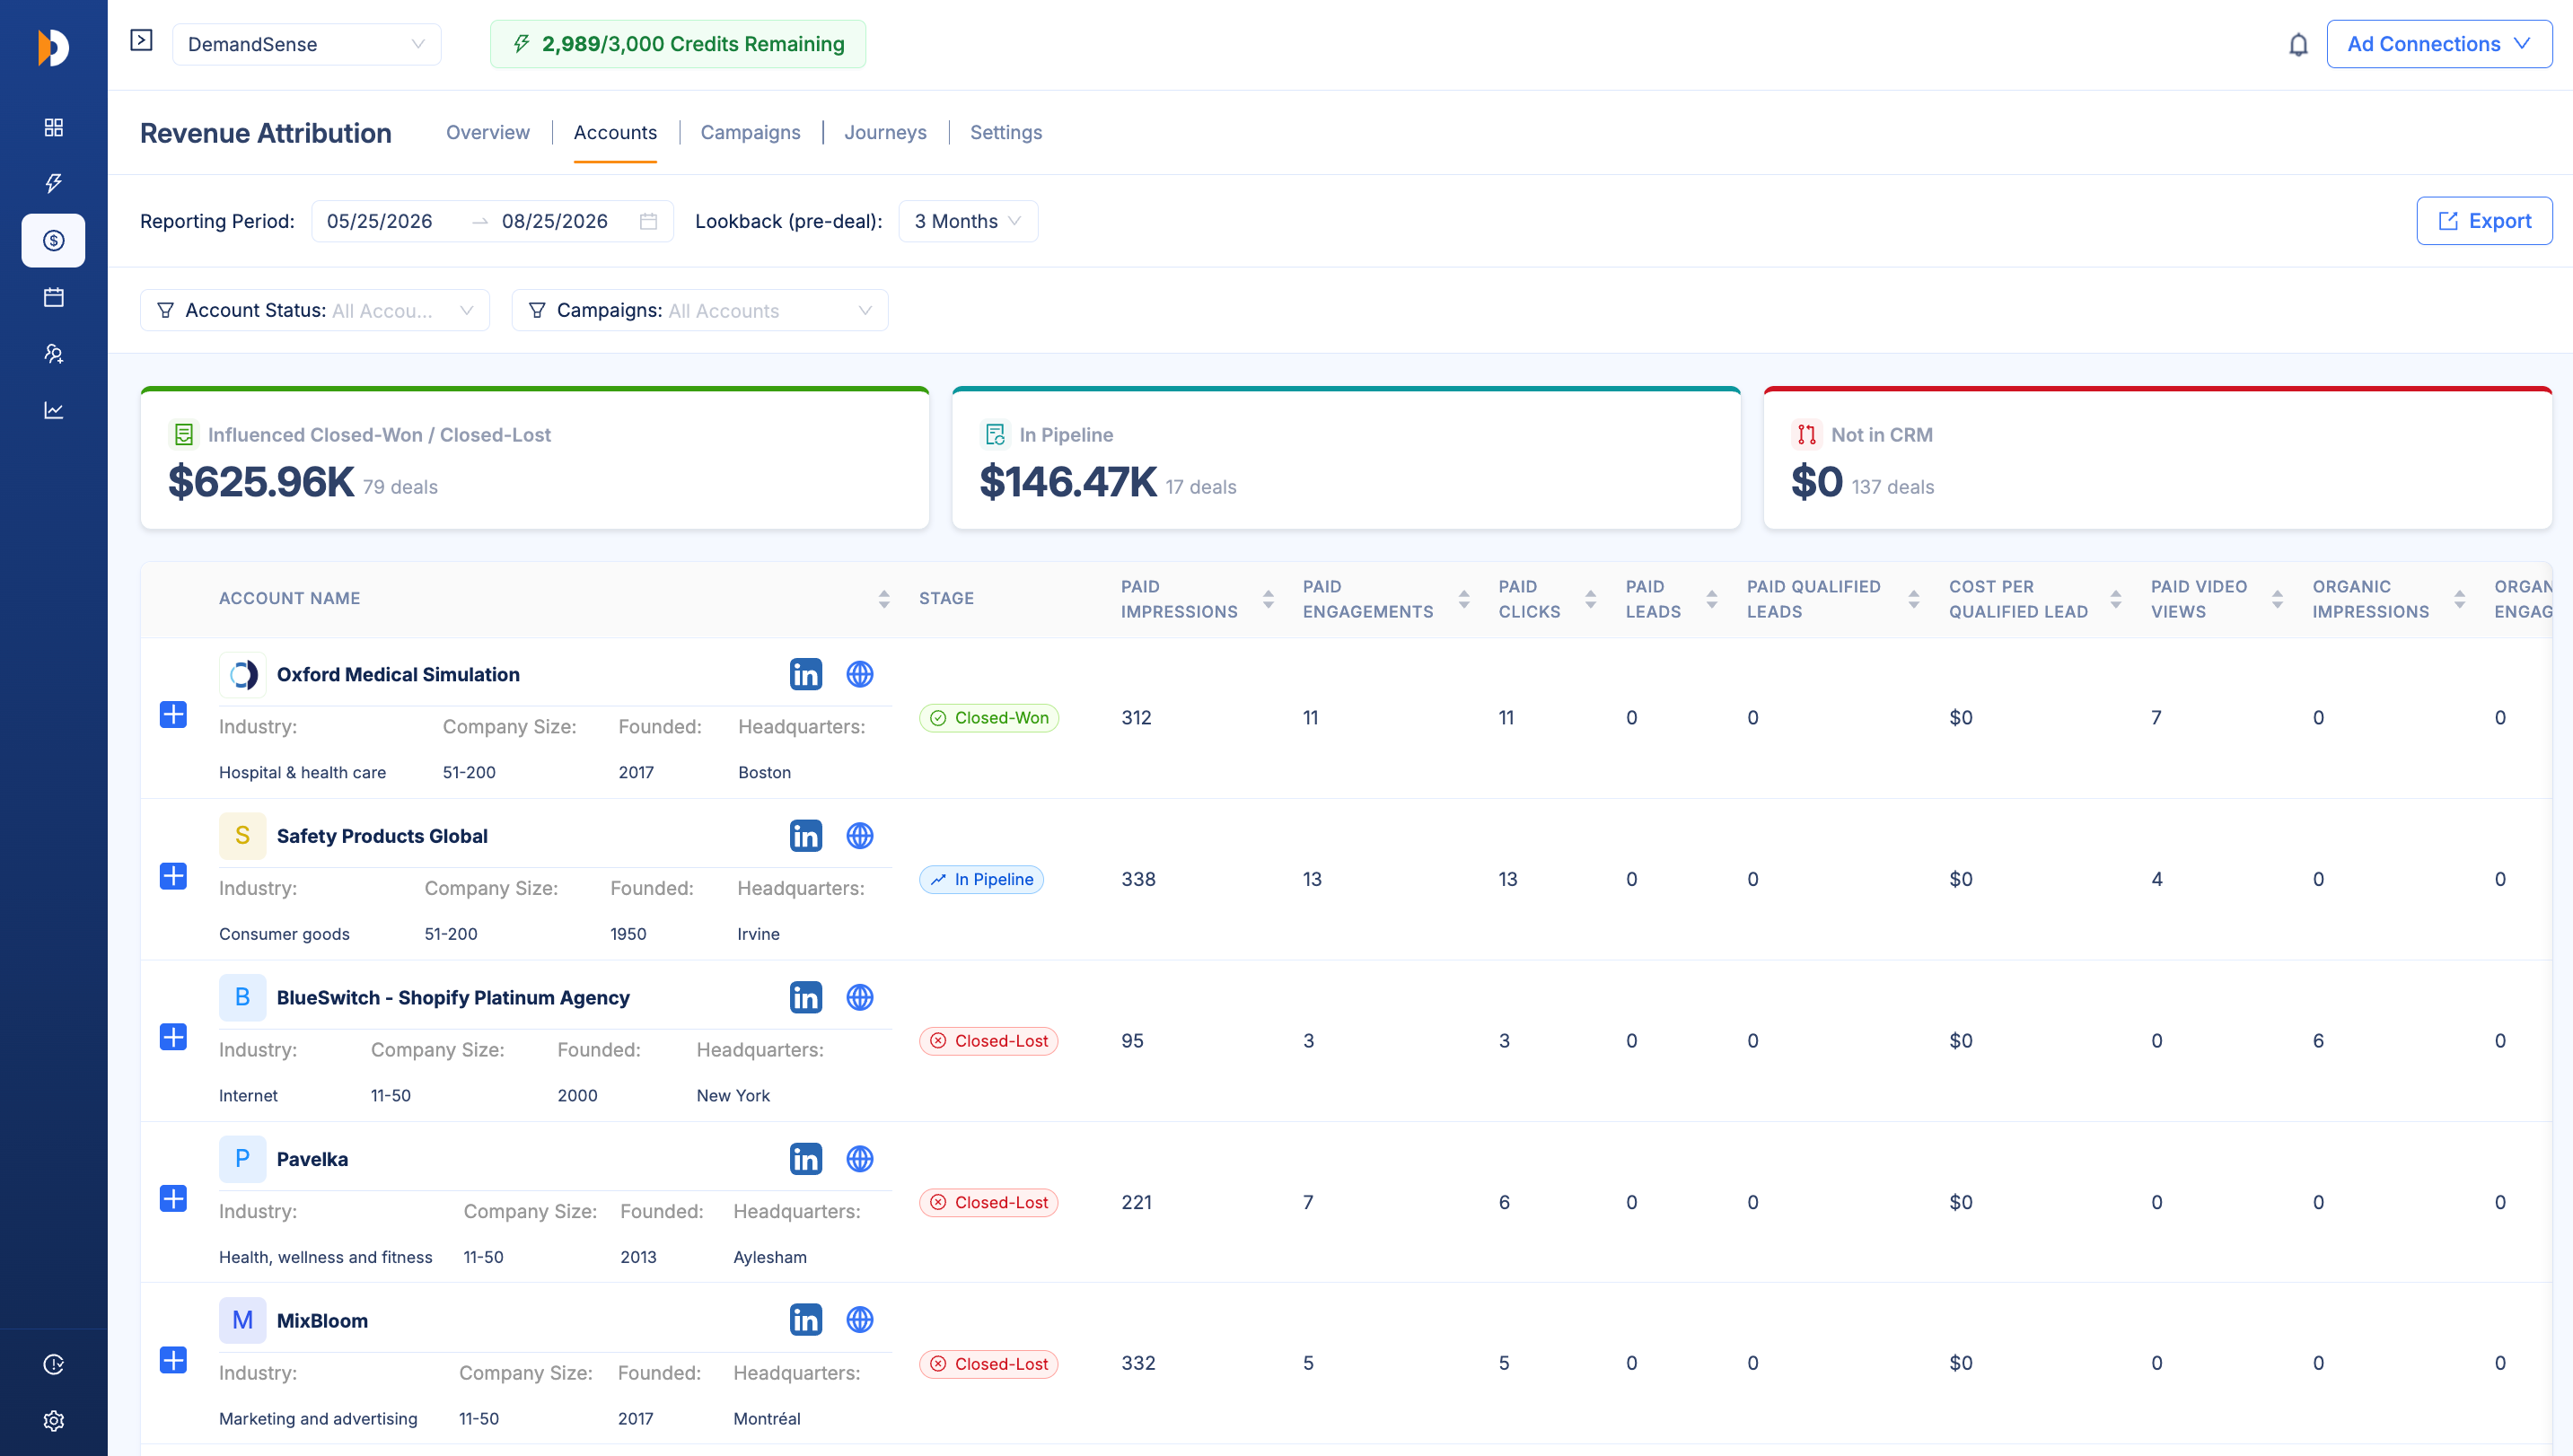Click the sidebar collapse panel icon
The height and width of the screenshot is (1456, 2573).
coord(141,40)
